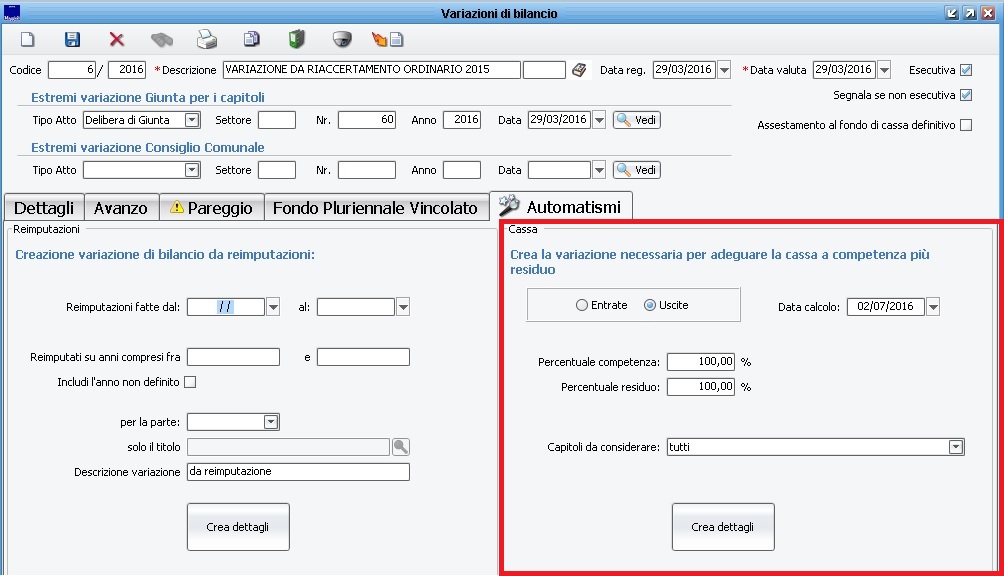The image size is (1004, 576).
Task: Click Vedi button for Giunta variation
Action: [x=636, y=120]
